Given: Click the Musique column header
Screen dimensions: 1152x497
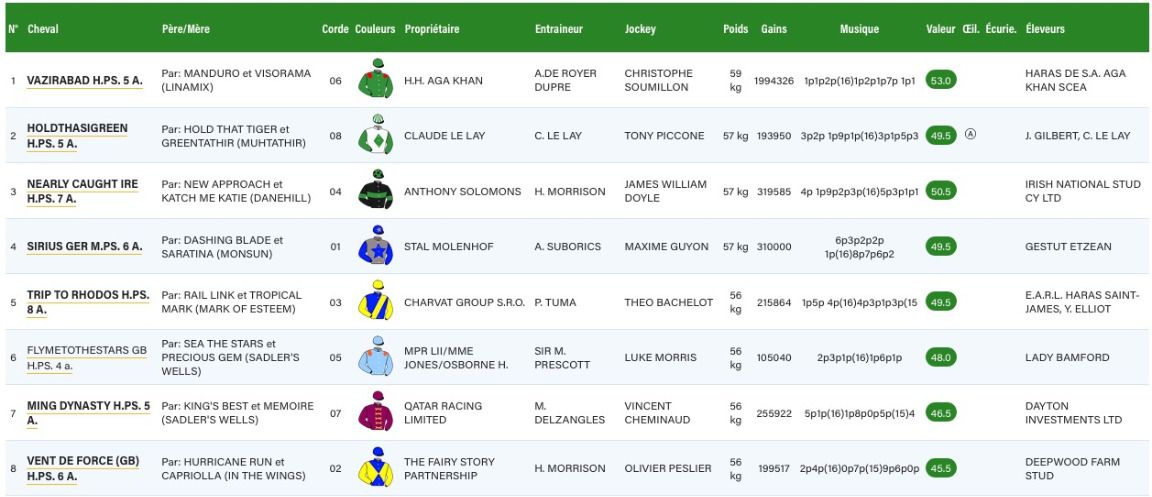Looking at the screenshot, I should [859, 29].
